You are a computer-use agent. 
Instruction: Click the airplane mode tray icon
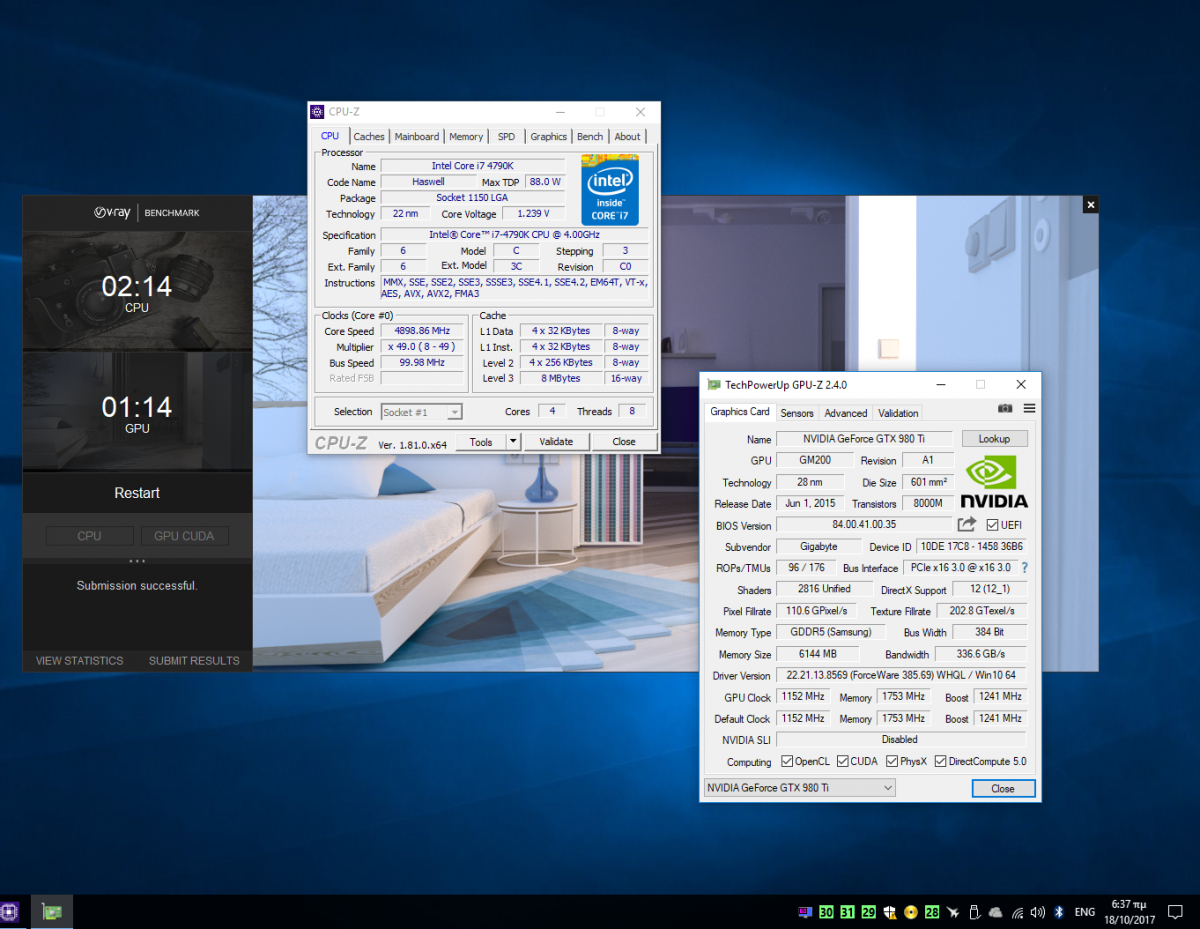tap(954, 912)
